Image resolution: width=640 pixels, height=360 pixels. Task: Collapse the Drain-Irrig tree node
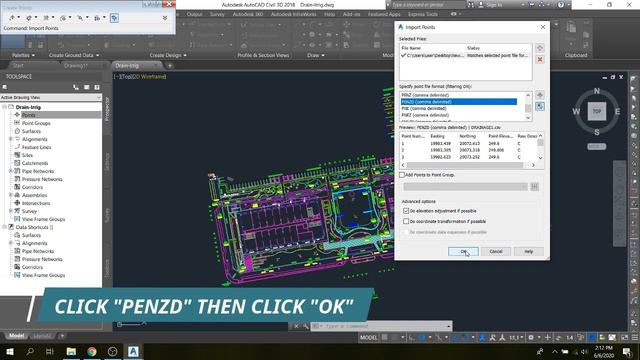(4, 107)
